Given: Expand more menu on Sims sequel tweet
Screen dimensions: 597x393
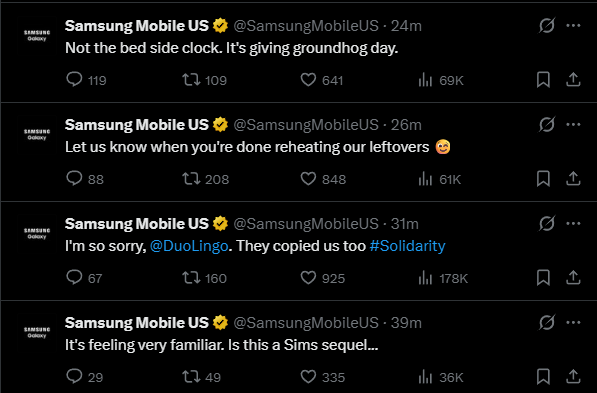Looking at the screenshot, I should 573,323.
